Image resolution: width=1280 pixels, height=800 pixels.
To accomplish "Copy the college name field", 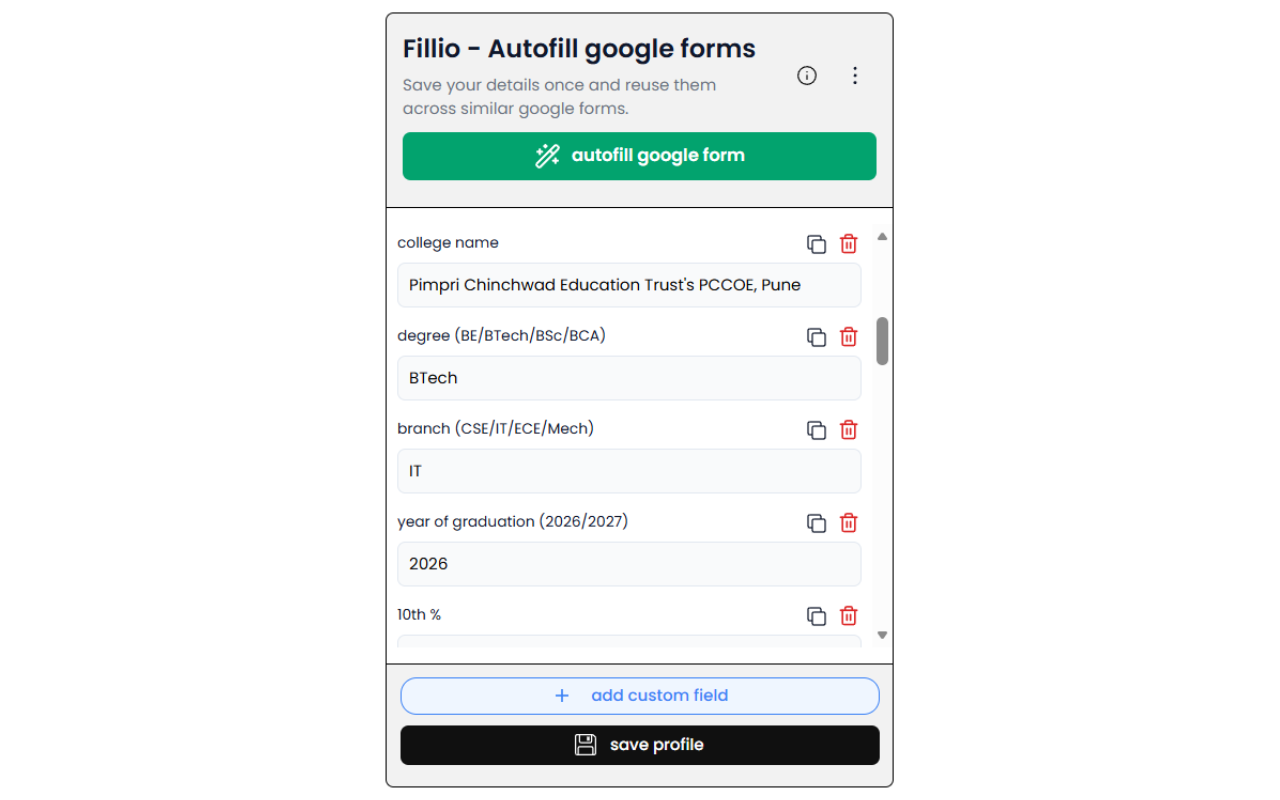I will point(817,244).
